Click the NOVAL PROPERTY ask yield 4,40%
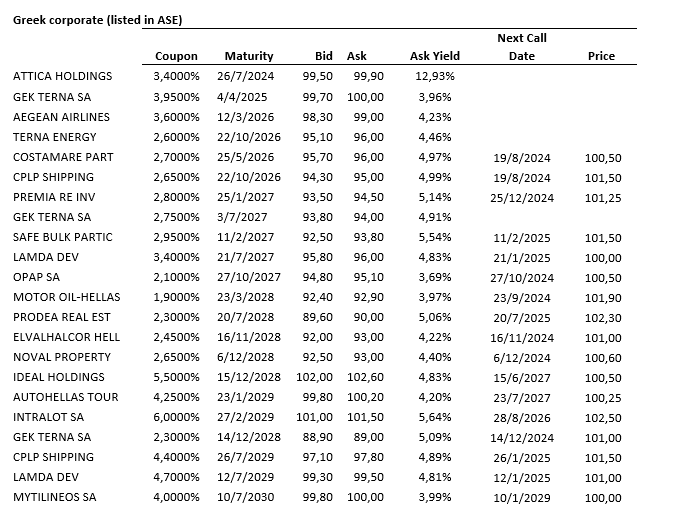The height and width of the screenshot is (526, 685). point(436,357)
